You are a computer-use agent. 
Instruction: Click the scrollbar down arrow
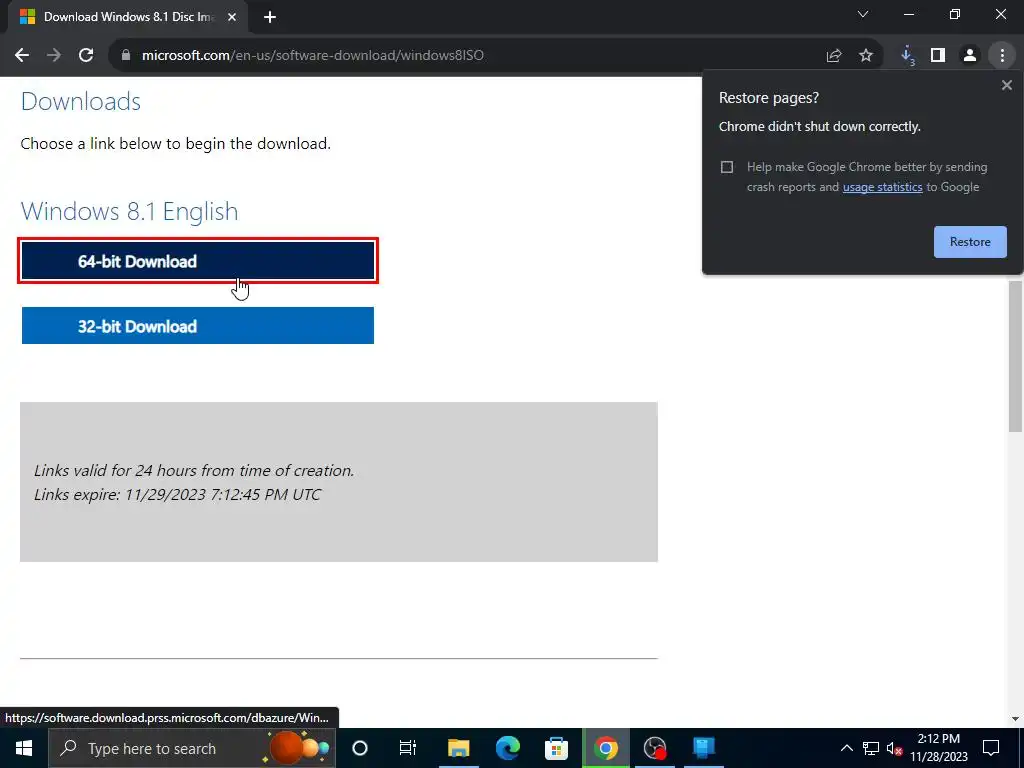1015,718
